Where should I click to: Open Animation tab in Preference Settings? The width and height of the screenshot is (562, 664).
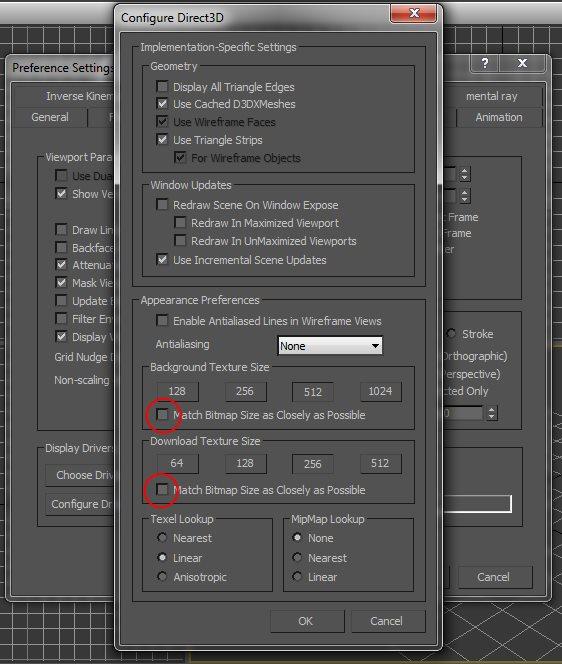[x=499, y=117]
